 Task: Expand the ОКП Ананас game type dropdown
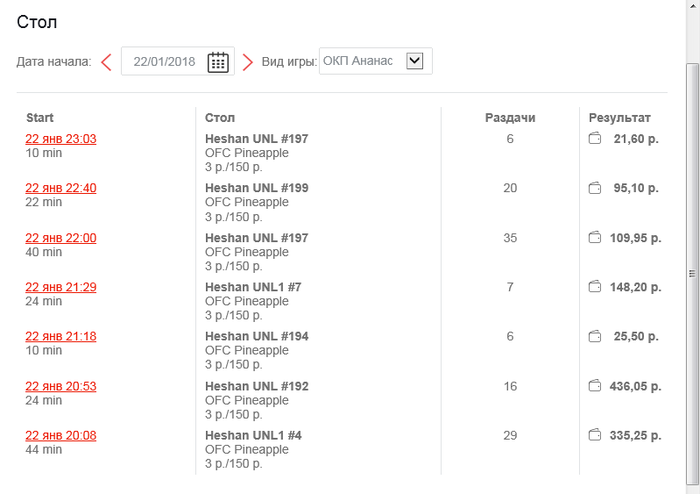click(x=415, y=61)
